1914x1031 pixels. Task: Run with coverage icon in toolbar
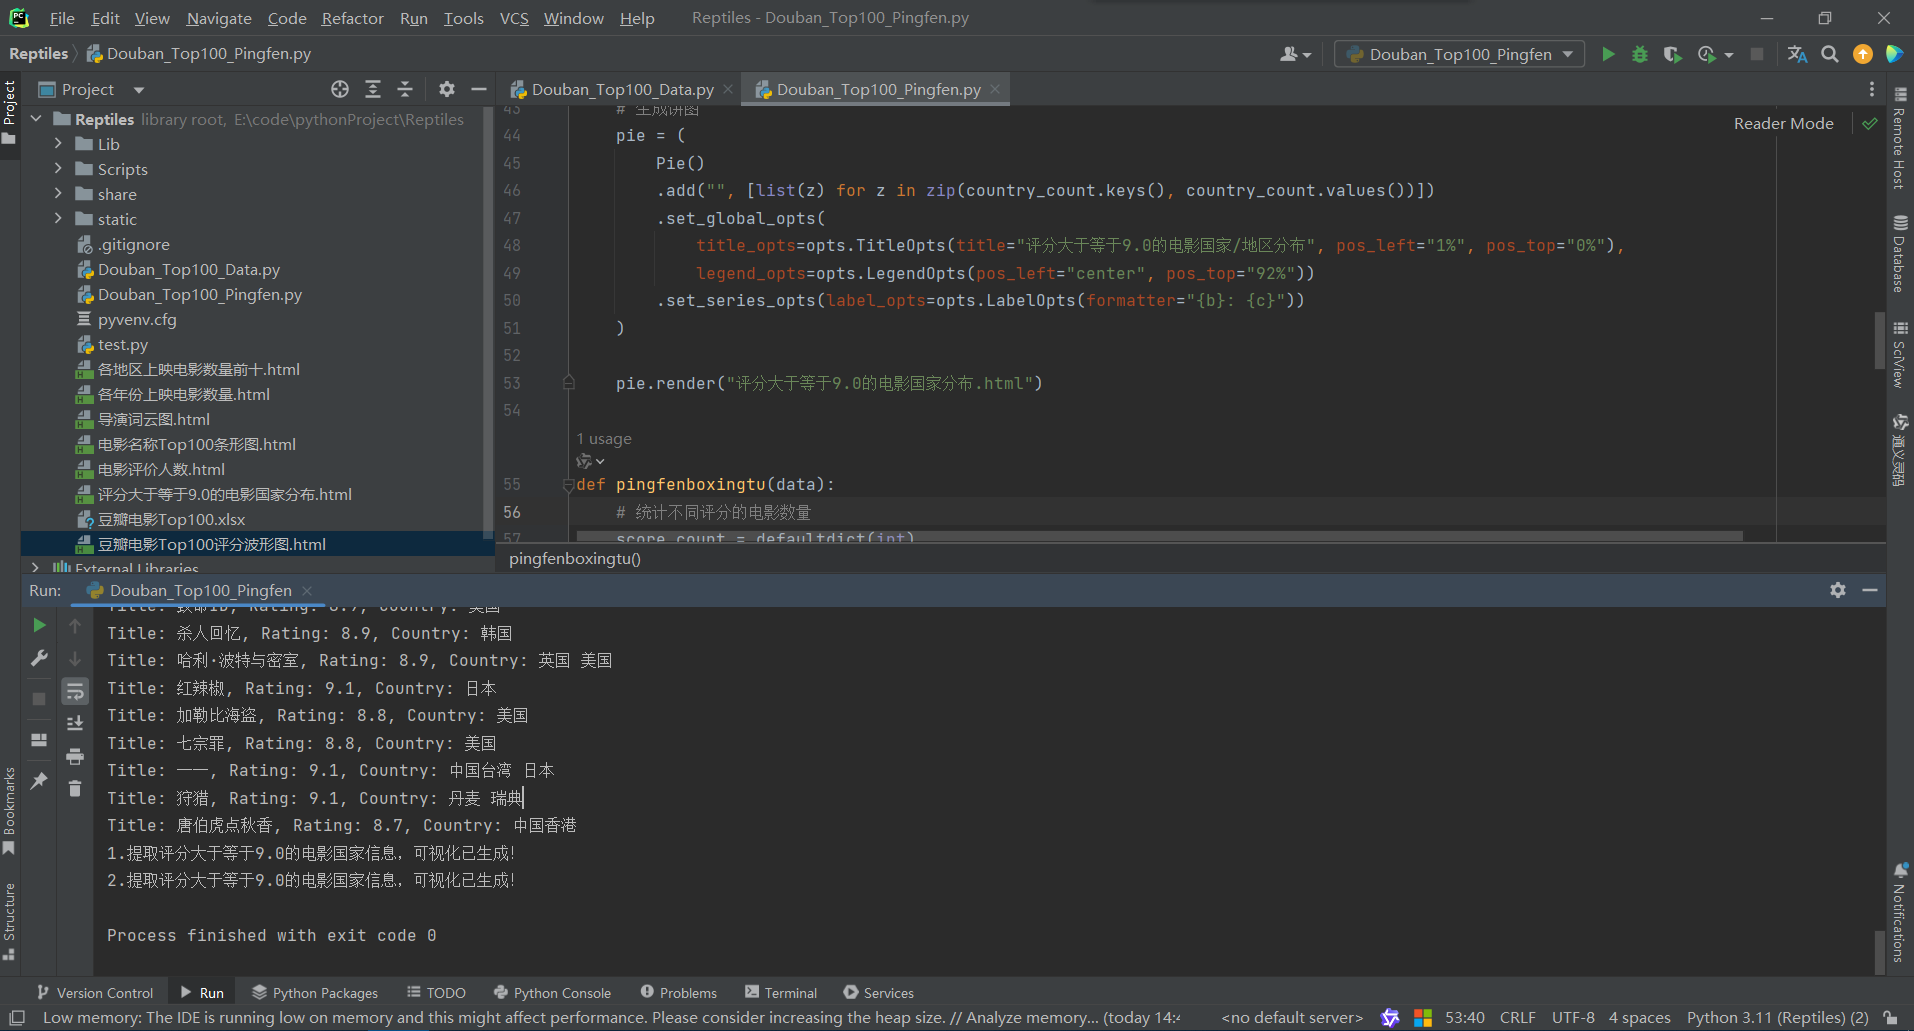[x=1672, y=54]
